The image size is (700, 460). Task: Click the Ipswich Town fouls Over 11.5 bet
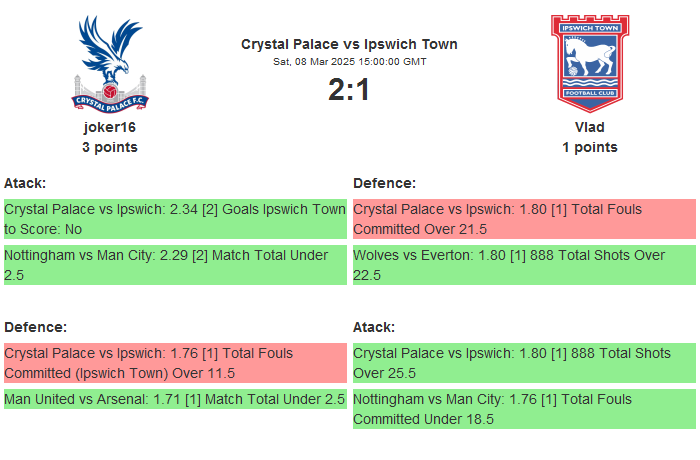175,363
